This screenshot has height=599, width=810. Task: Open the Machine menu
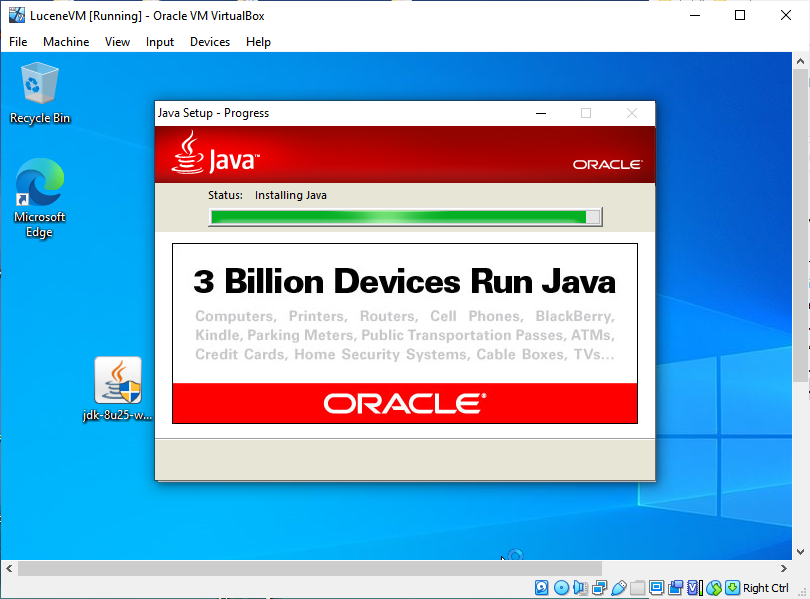coord(66,42)
